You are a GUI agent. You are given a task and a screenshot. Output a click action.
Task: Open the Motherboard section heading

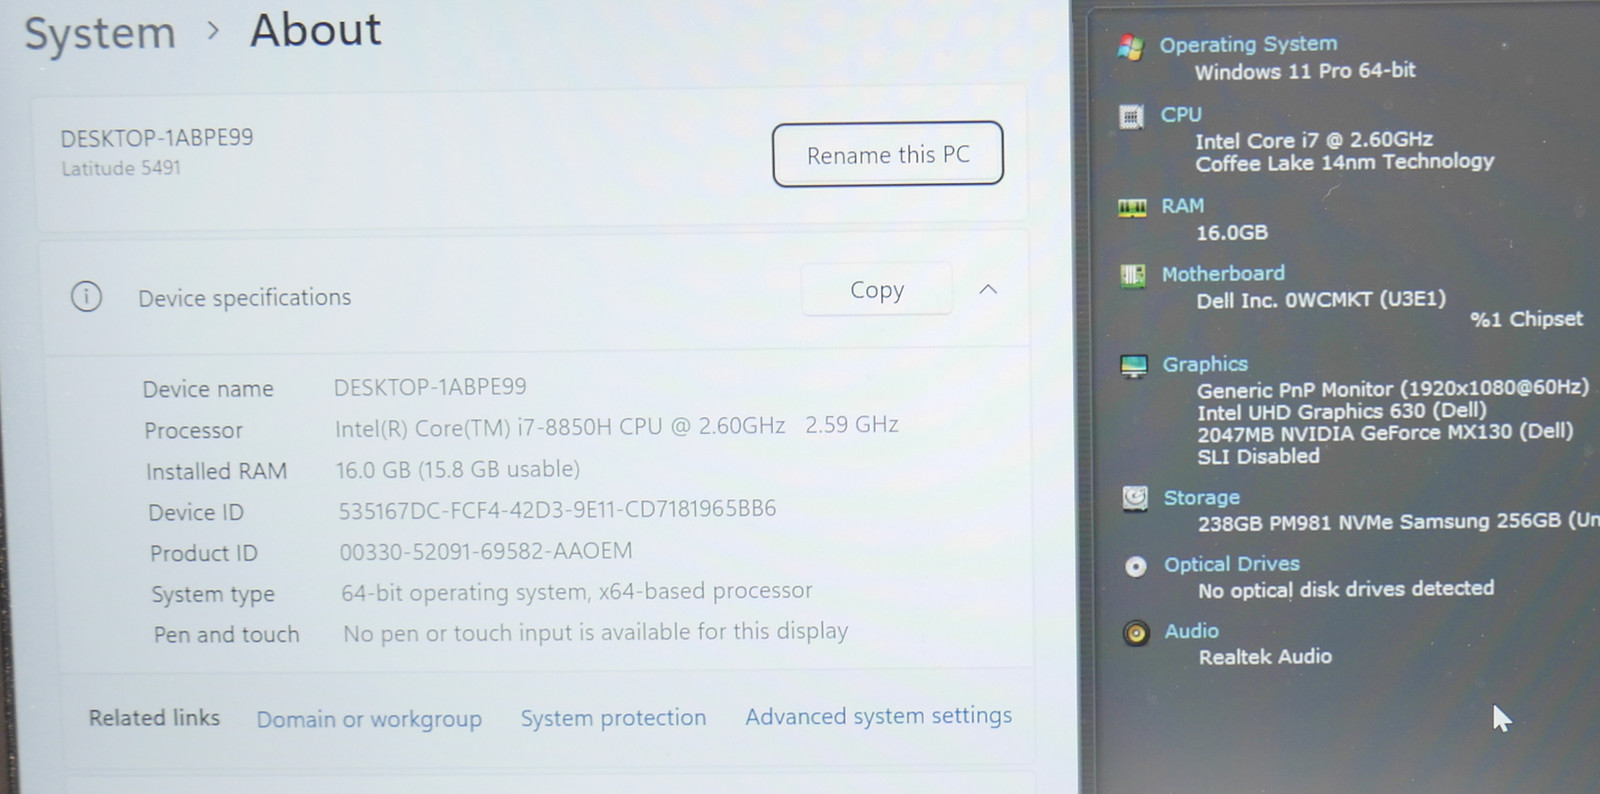(x=1223, y=273)
